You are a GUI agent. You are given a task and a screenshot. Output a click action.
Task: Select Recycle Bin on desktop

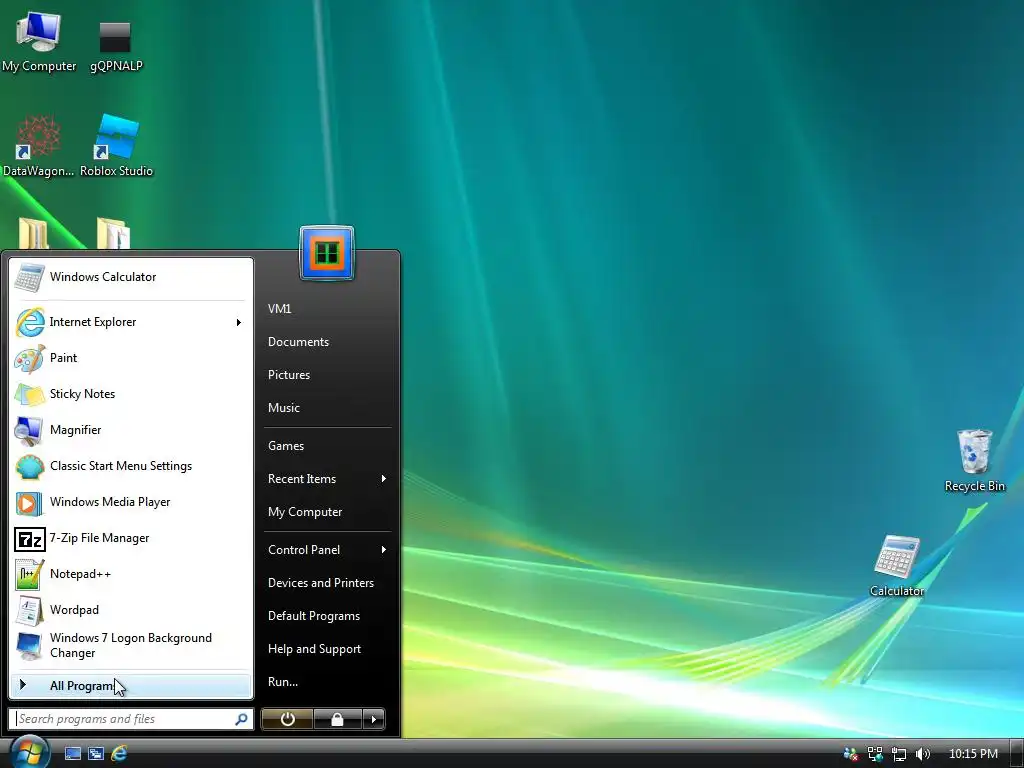coord(974,461)
